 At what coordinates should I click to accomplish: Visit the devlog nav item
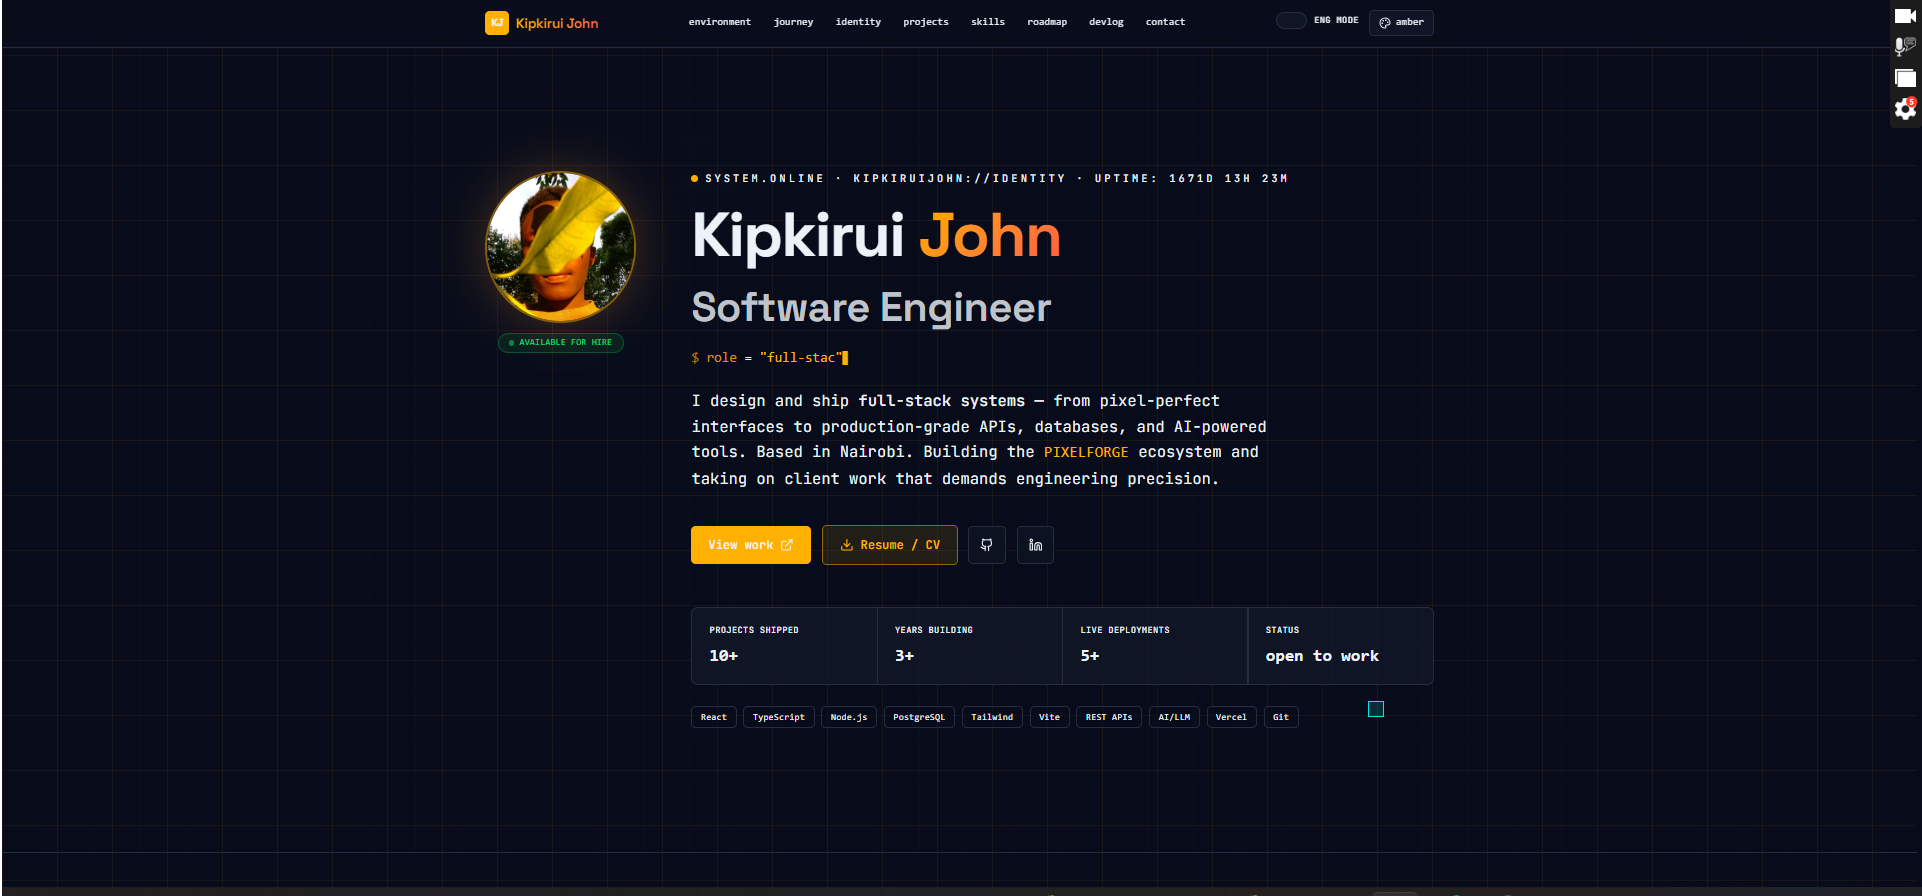[x=1106, y=22]
